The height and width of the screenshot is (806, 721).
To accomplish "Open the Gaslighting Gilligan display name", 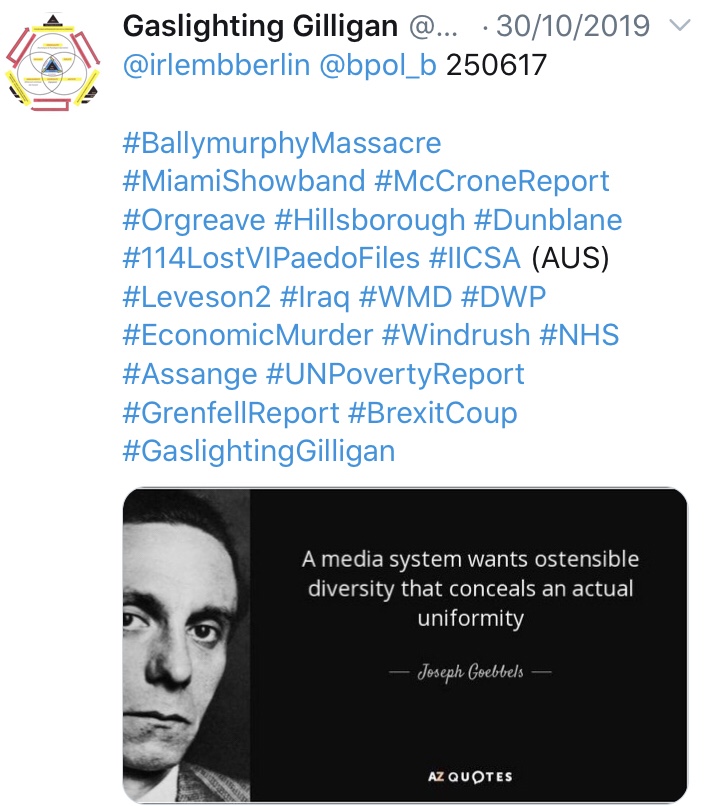I will coord(260,26).
